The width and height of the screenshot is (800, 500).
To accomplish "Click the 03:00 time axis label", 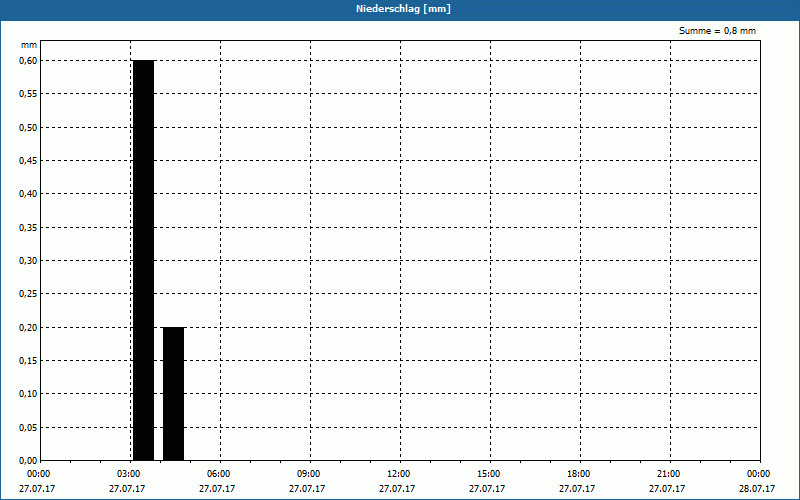I will coord(128,474).
